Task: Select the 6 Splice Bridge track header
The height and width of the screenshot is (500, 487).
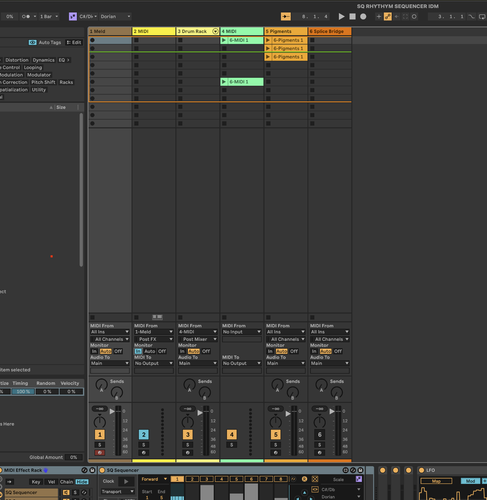Action: [x=330, y=31]
